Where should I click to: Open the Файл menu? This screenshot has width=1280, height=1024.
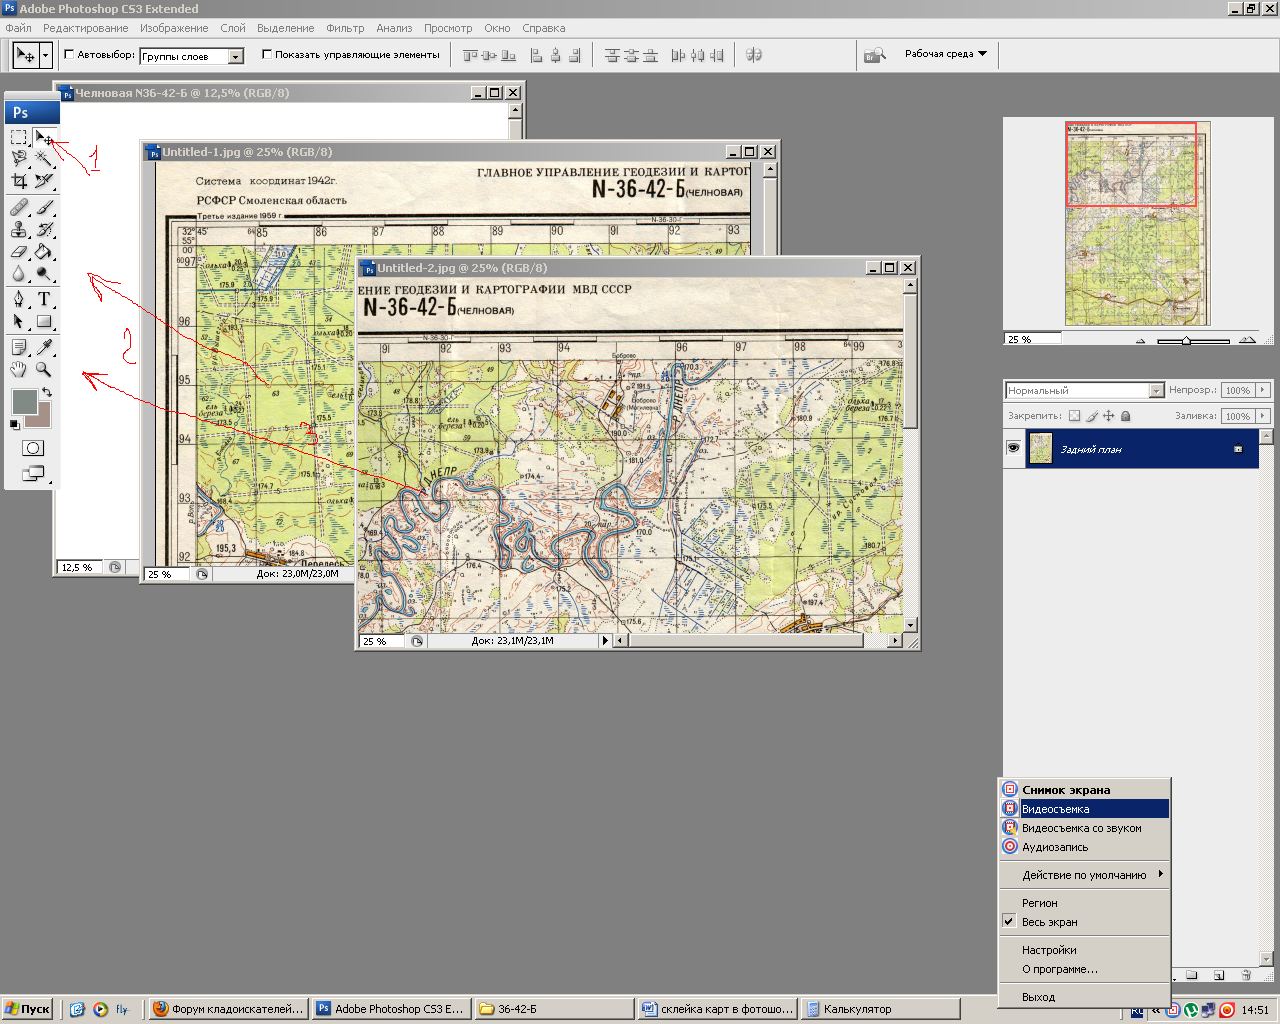pyautogui.click(x=18, y=28)
